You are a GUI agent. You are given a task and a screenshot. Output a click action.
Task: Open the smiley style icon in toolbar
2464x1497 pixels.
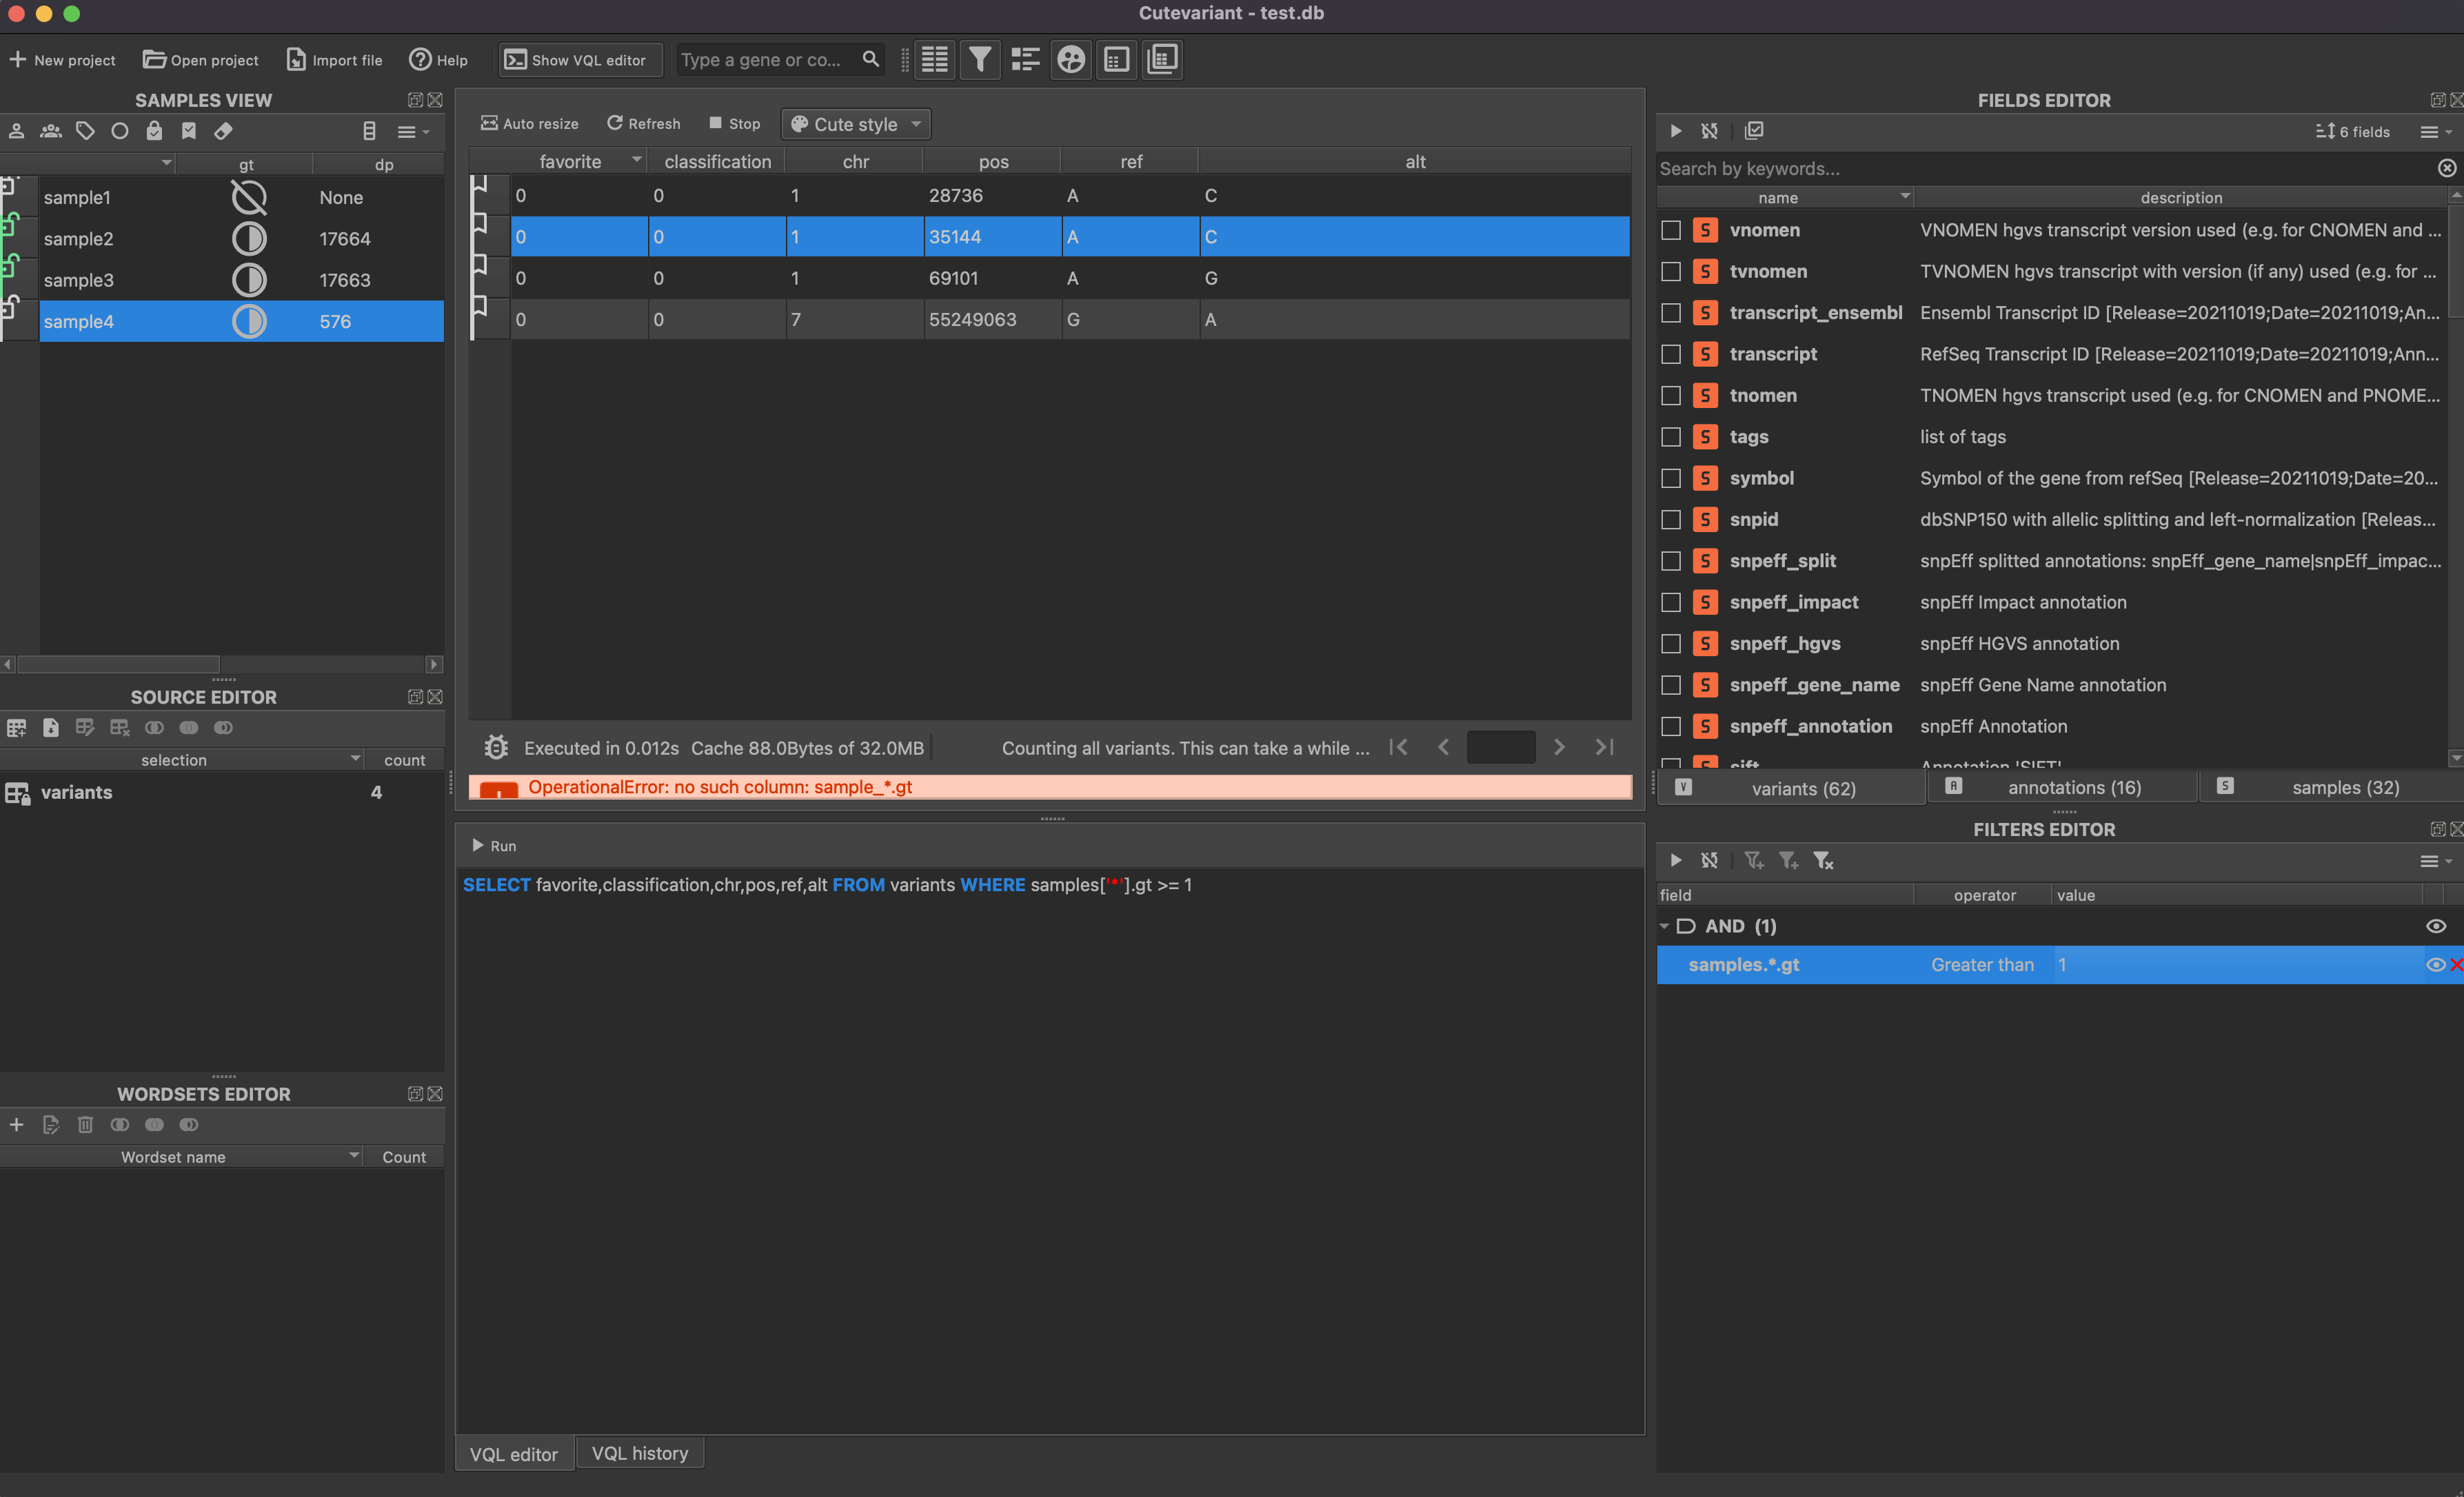[x=1070, y=59]
